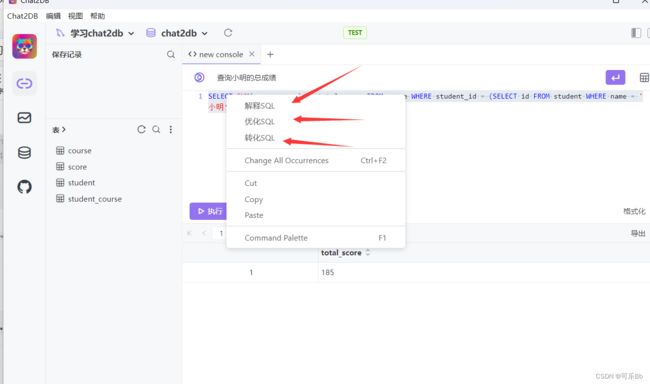This screenshot has width=650, height=384.
Task: Click search icon in tables panel header
Action: click(x=156, y=129)
